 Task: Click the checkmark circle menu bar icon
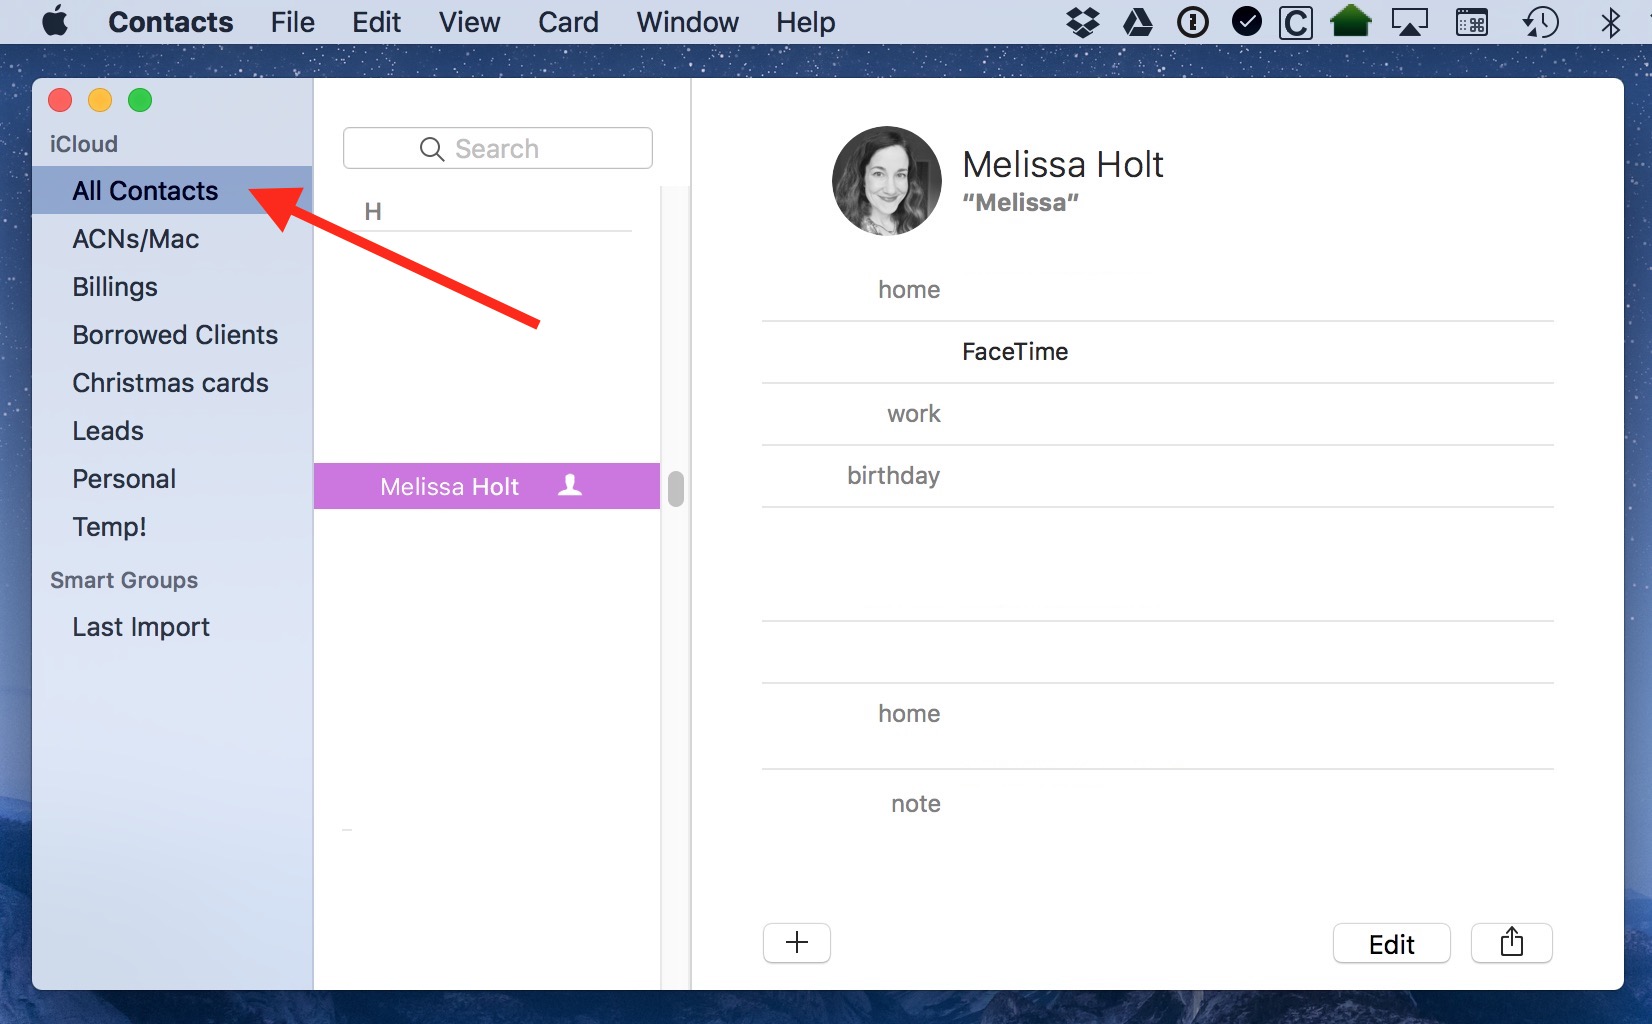coord(1247,21)
